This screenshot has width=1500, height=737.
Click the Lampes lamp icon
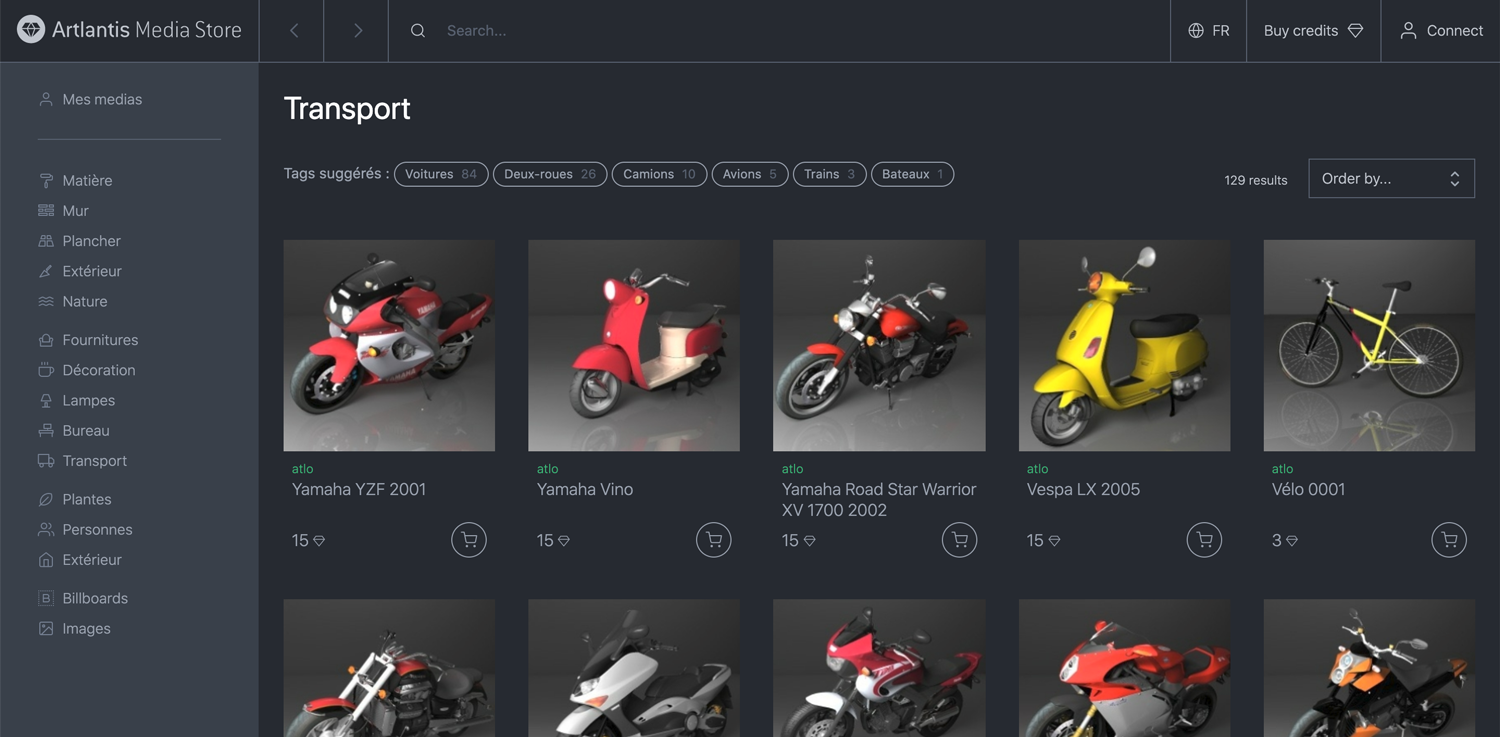click(46, 400)
